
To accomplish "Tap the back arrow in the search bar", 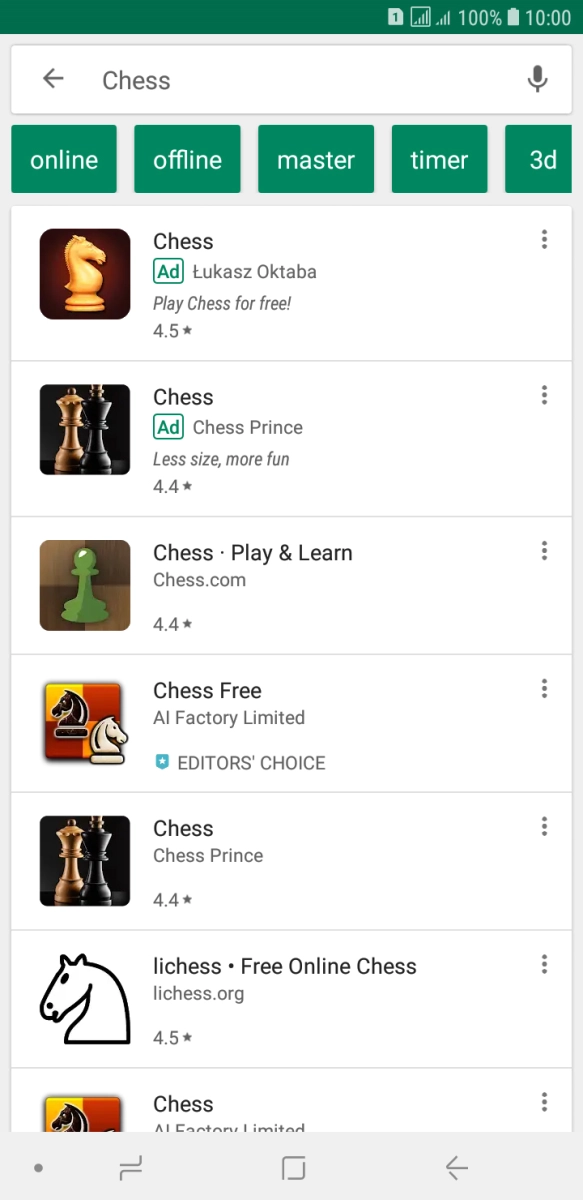I will pos(52,78).
